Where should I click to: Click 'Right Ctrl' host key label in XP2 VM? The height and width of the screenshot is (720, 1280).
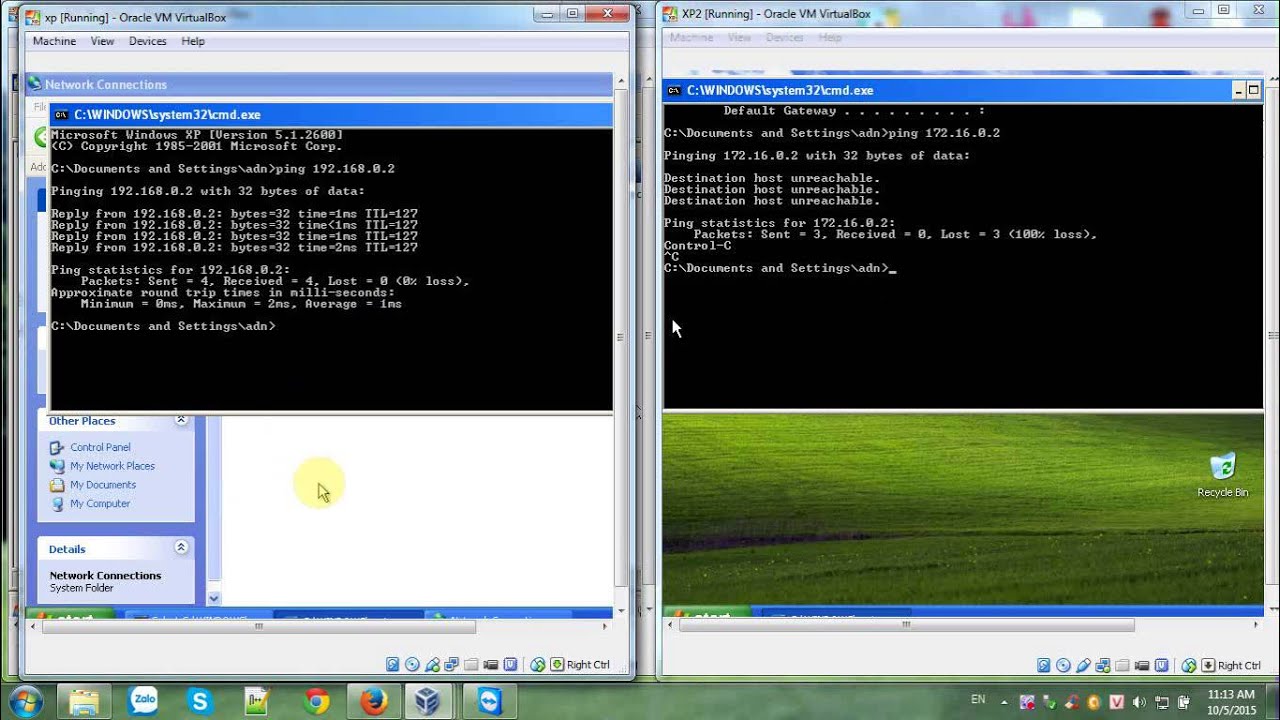[1239, 665]
